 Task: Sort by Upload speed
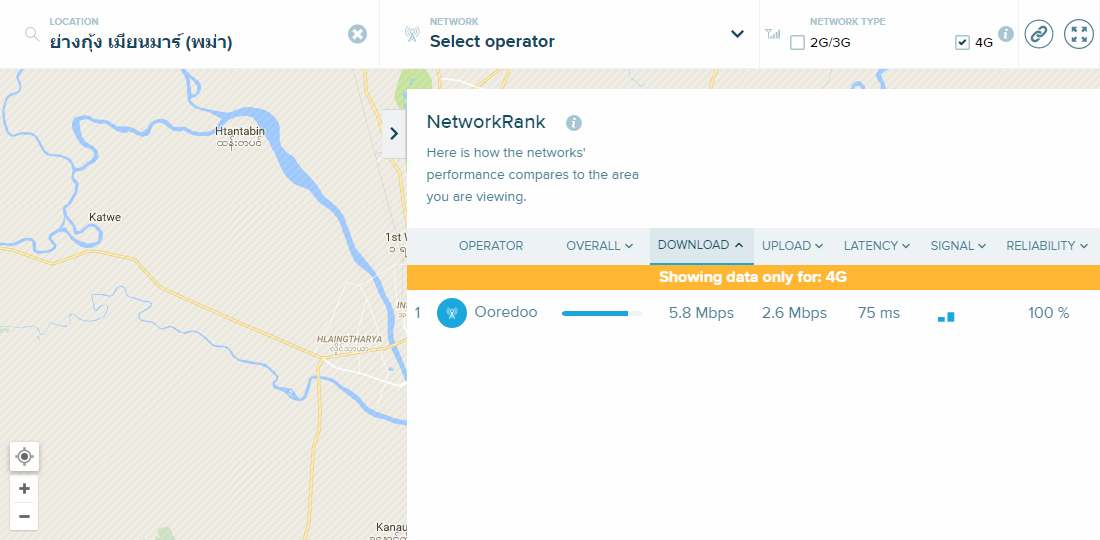tap(792, 246)
